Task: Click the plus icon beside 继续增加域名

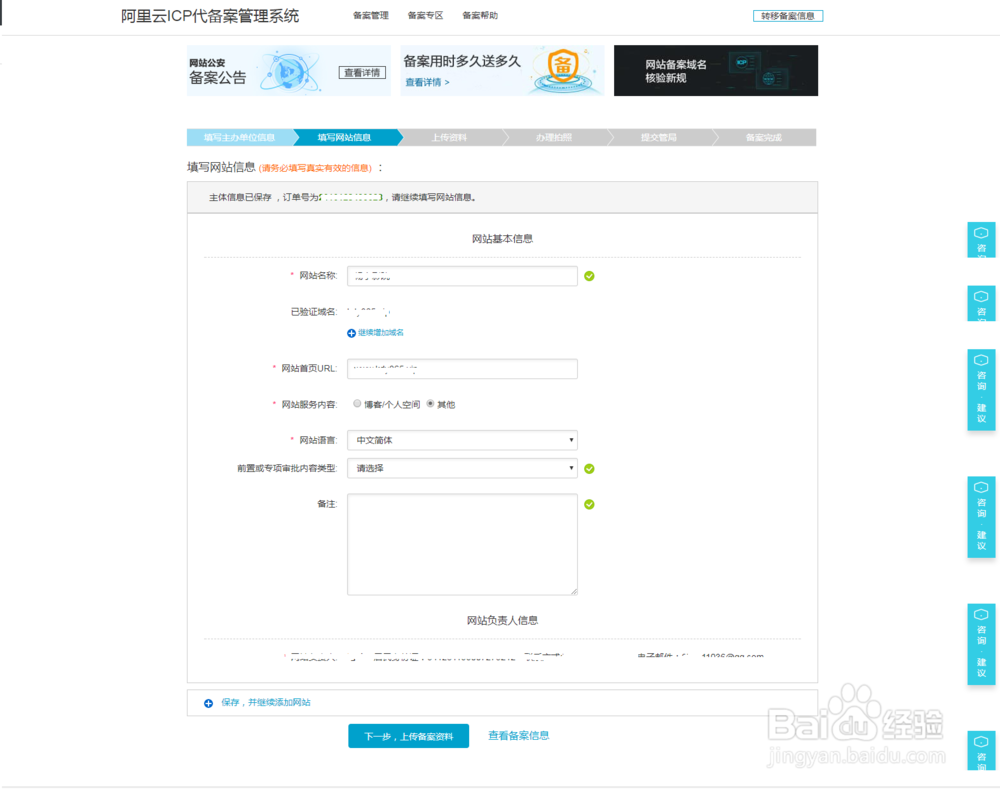Action: pos(351,333)
